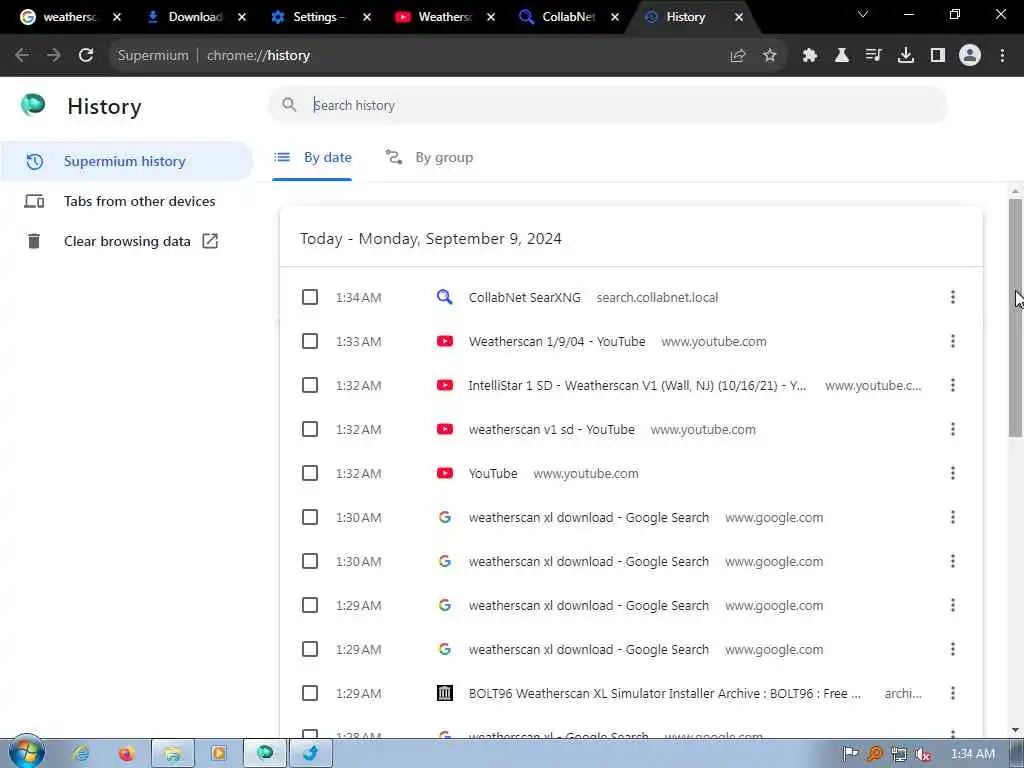1024x768 pixels.
Task: Check the first 1:29 AM weatherscan xl download entry
Action: coord(310,605)
